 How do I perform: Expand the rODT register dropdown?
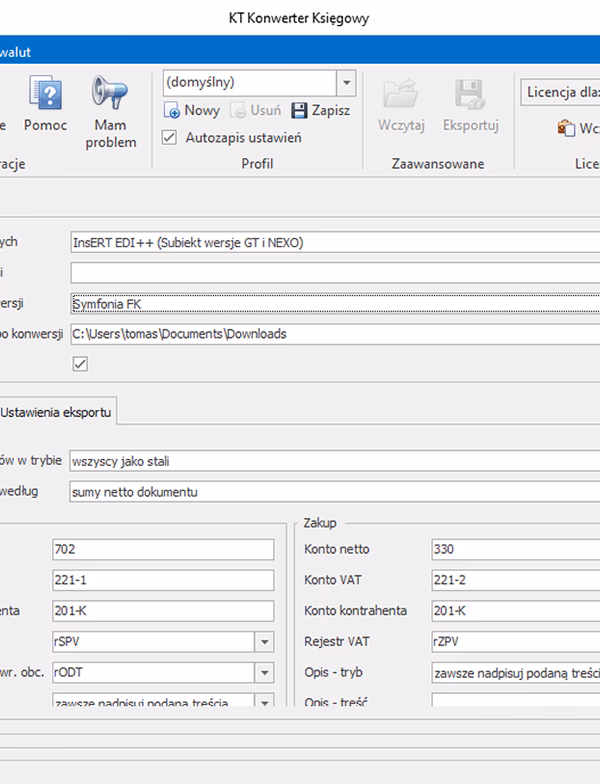[x=265, y=673]
